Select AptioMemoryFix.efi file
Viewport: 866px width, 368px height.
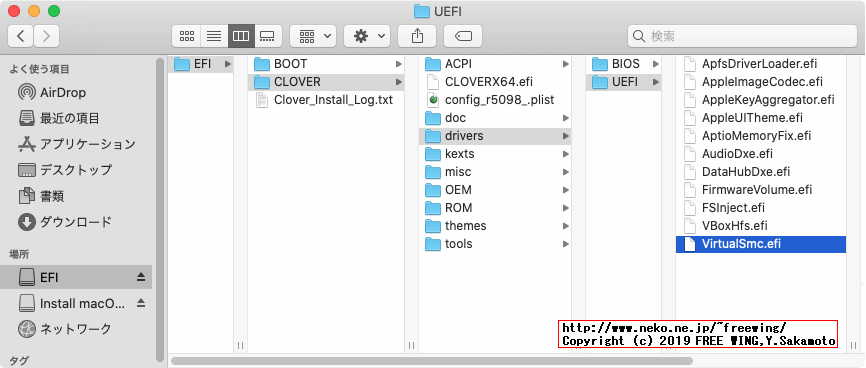click(x=761, y=136)
